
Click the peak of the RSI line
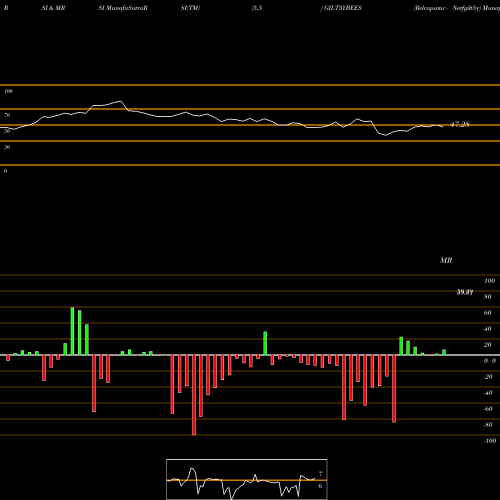click(x=120, y=101)
